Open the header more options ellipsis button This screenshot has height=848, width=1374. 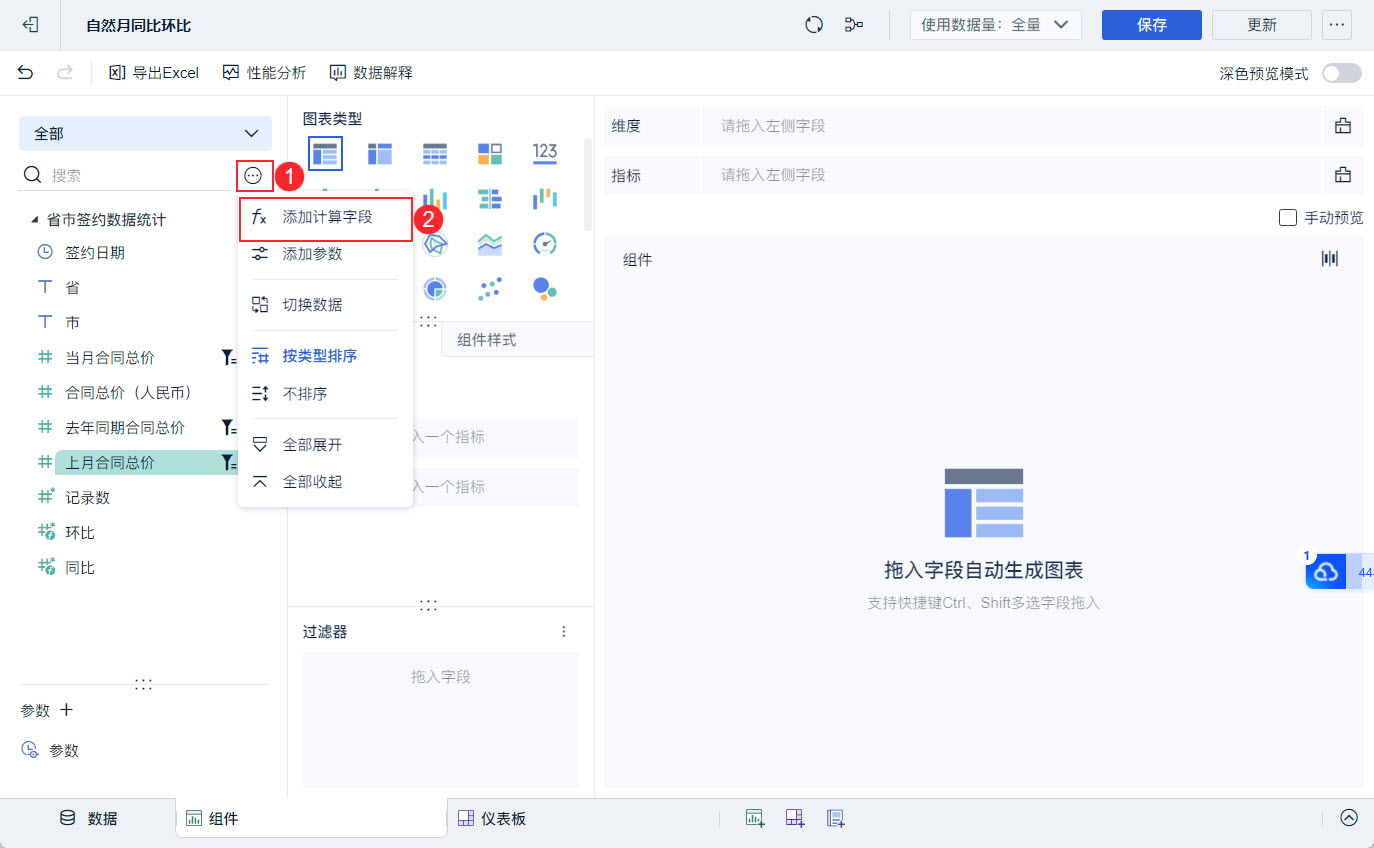coord(1337,25)
